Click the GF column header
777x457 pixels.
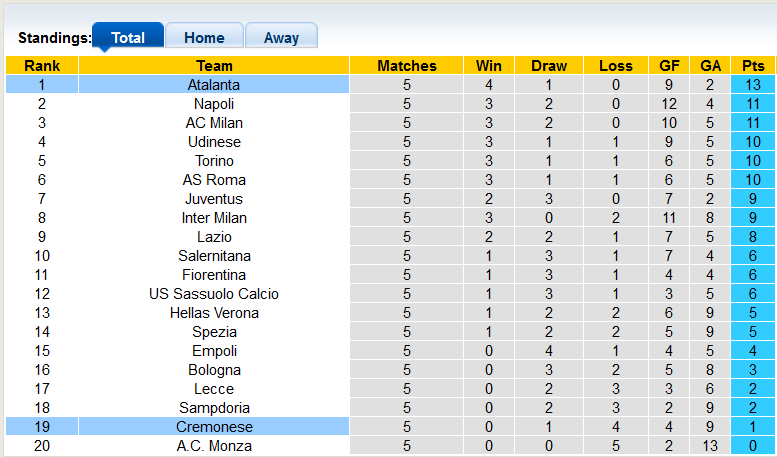[x=666, y=66]
